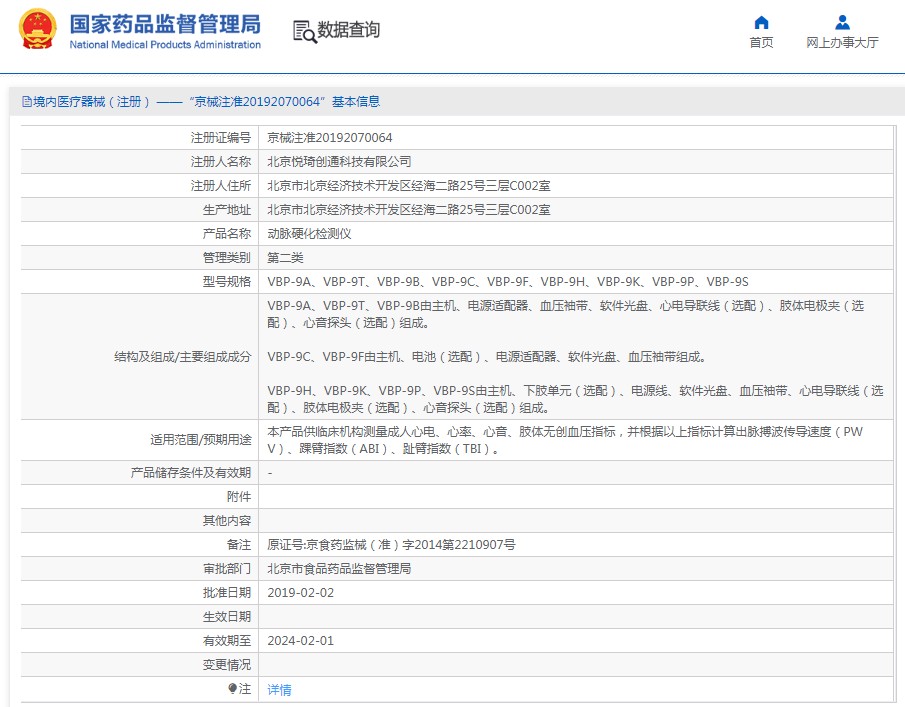The width and height of the screenshot is (905, 707).
Task: Click the 数据查询 heading text
Action: 349,29
